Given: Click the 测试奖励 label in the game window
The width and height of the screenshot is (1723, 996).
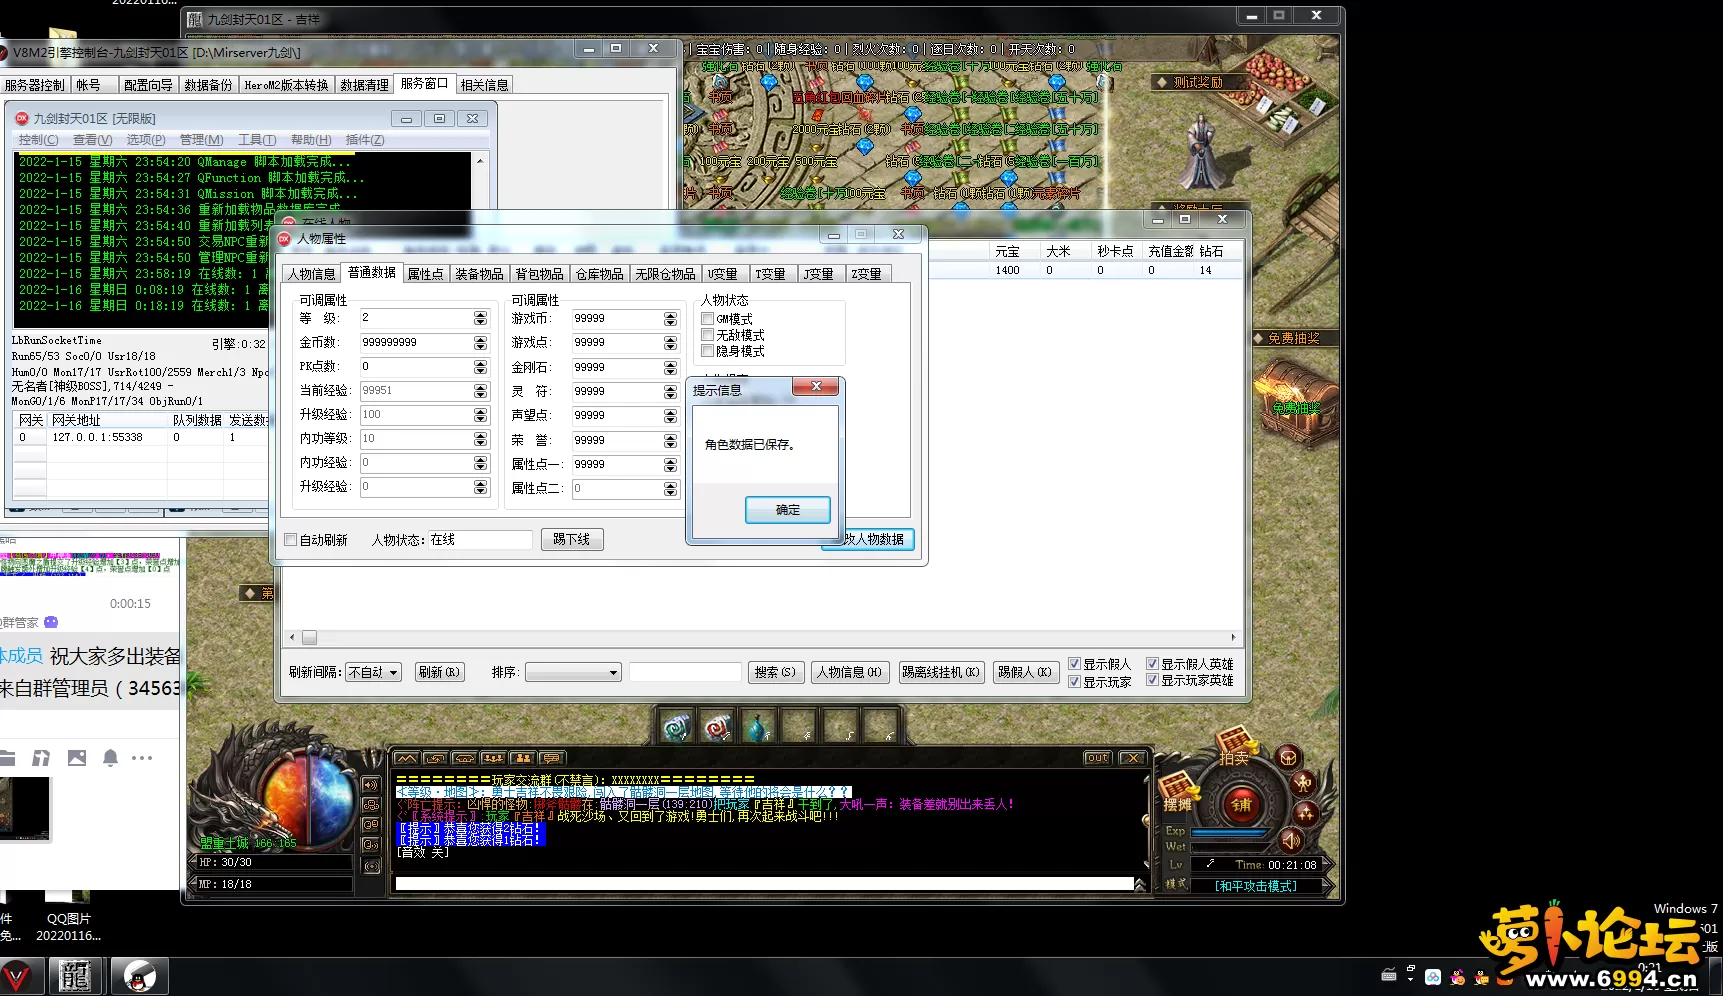Looking at the screenshot, I should pyautogui.click(x=1197, y=82).
